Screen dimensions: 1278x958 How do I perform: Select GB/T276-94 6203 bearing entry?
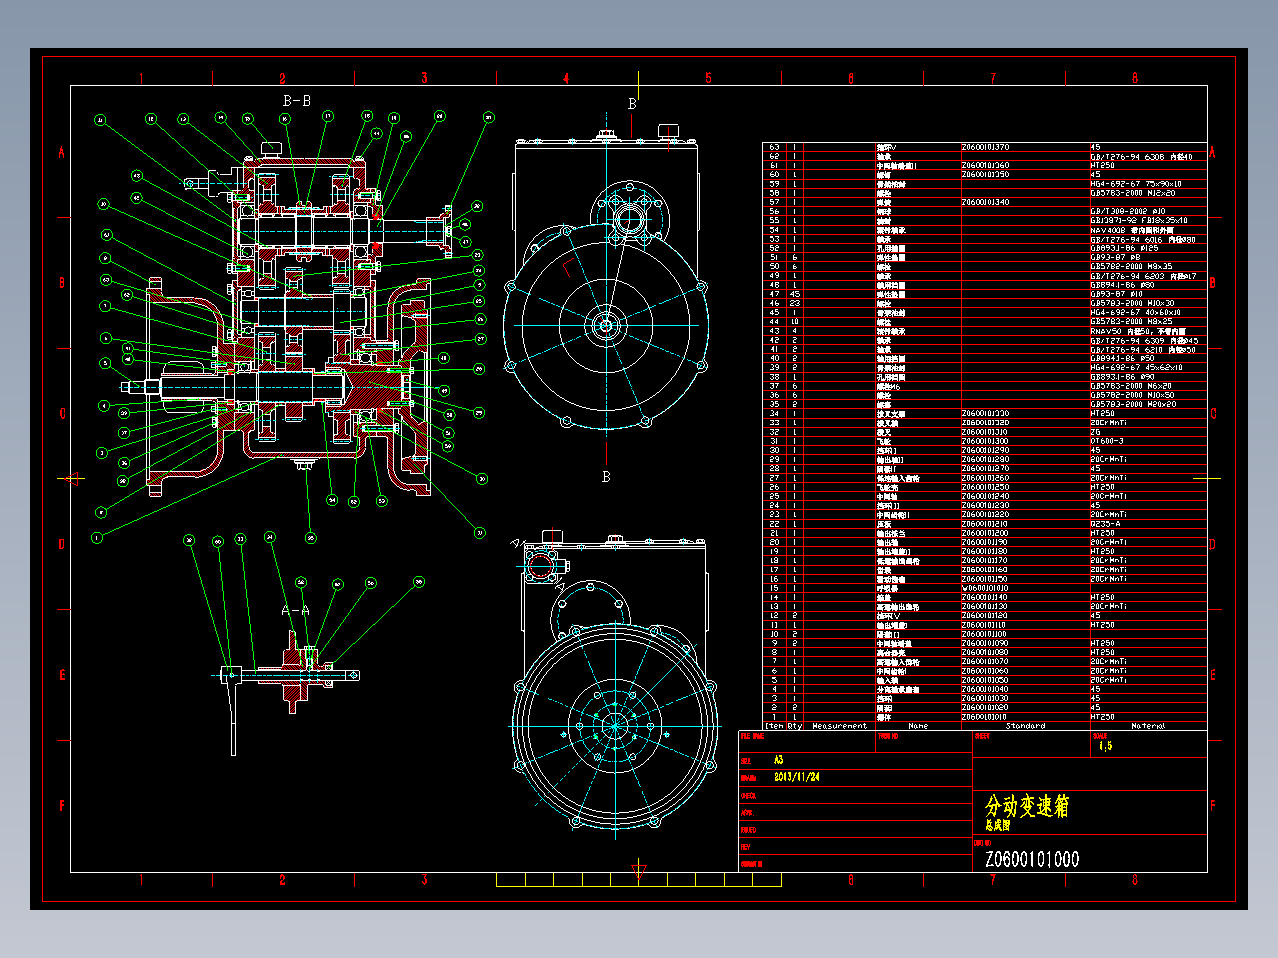tap(1143, 276)
